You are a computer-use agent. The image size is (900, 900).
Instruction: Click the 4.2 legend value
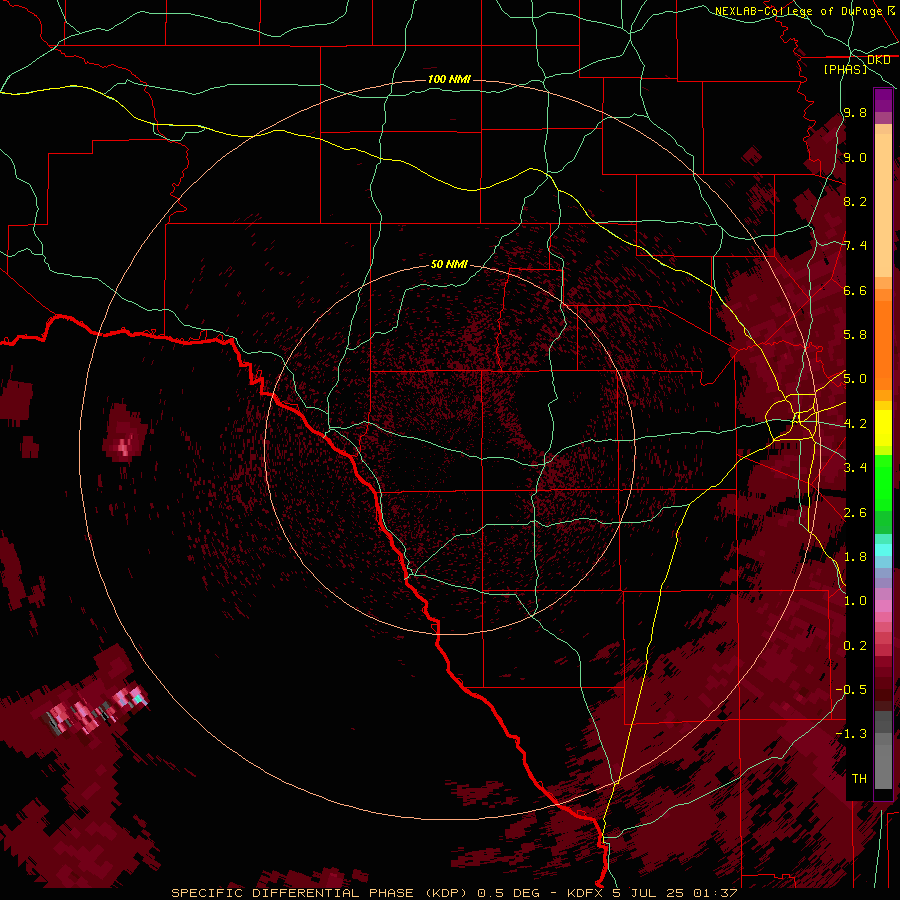pos(855,424)
